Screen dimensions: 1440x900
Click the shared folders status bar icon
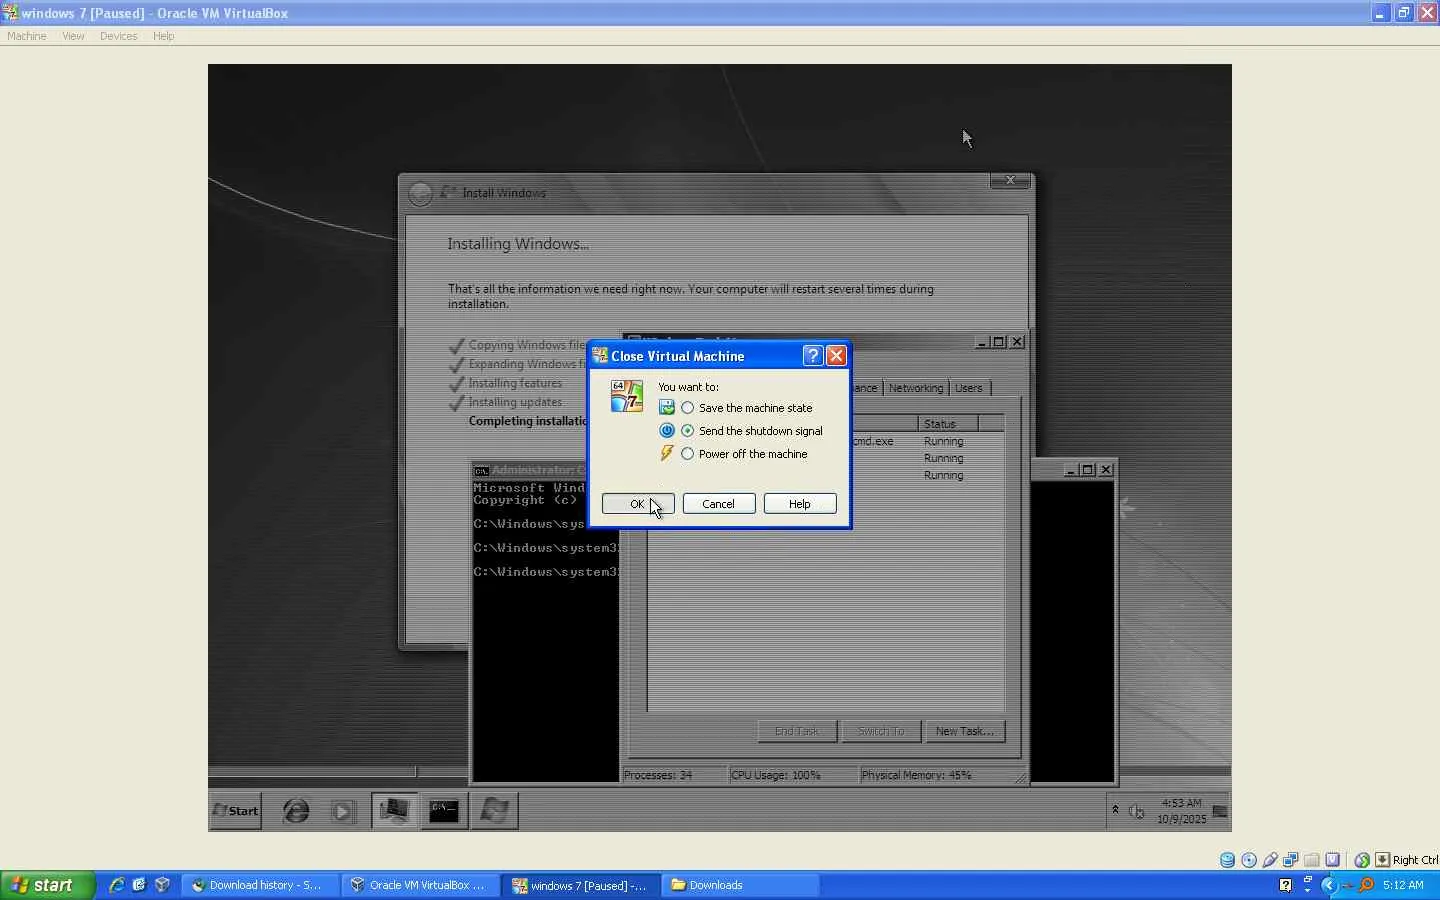[1312, 860]
